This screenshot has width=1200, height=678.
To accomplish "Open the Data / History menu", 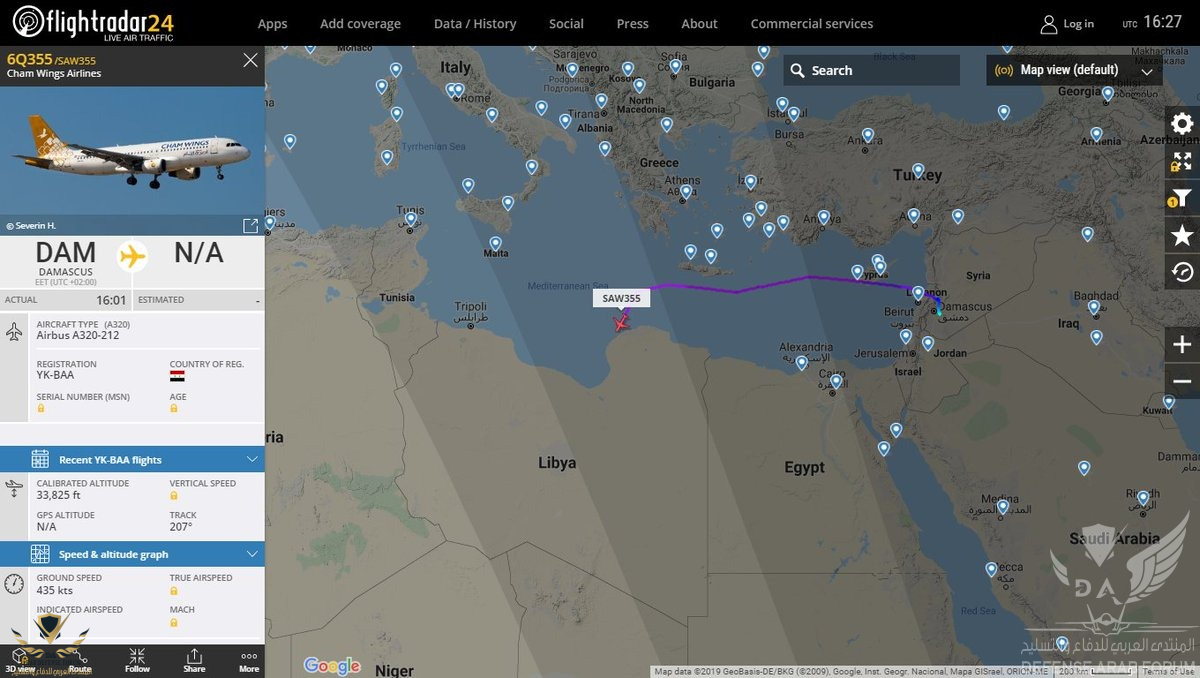I will (x=475, y=23).
